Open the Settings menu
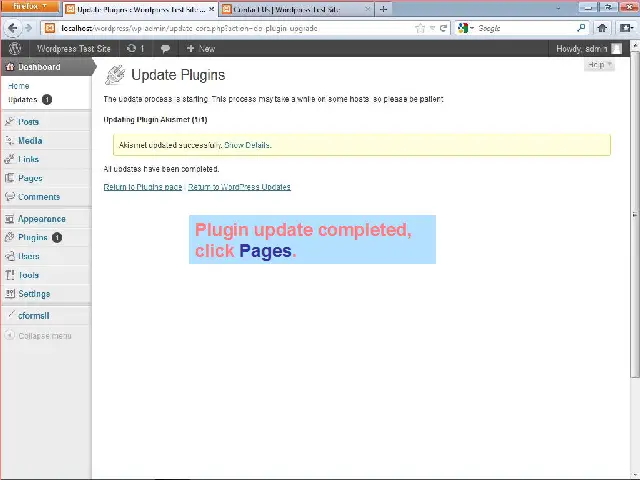The image size is (640, 480). [x=34, y=294]
